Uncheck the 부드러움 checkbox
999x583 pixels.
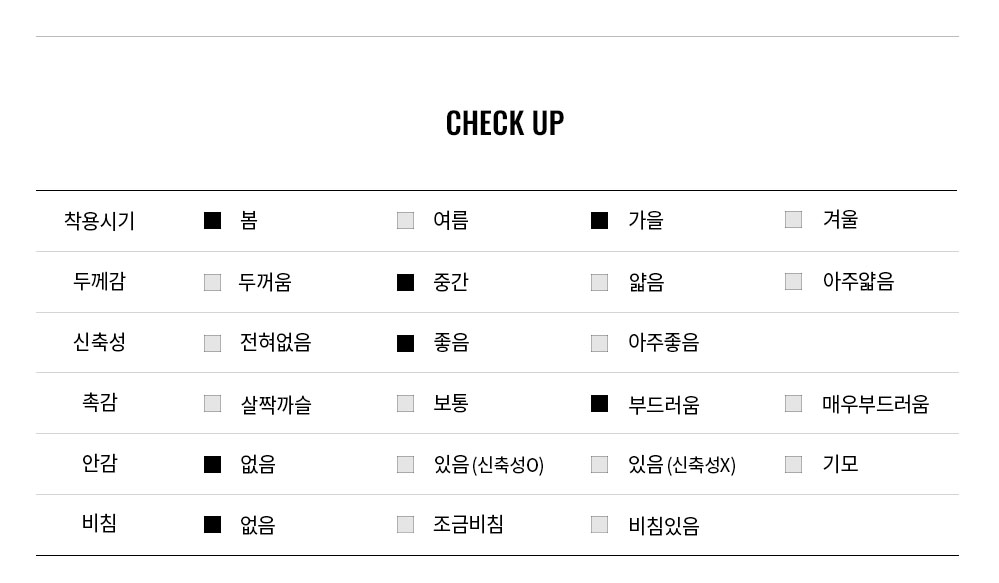click(599, 403)
